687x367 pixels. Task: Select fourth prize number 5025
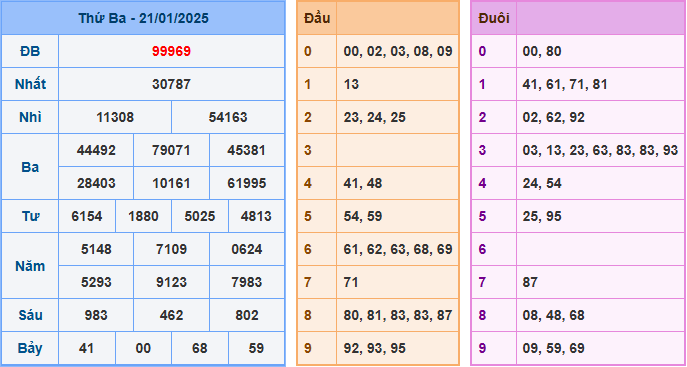coord(200,216)
